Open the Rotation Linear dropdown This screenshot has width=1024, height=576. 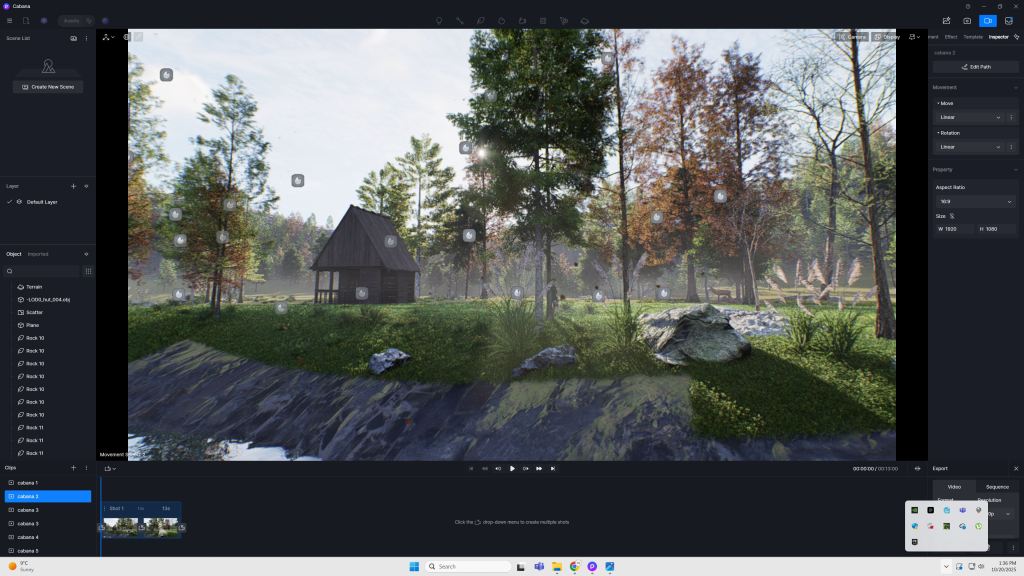click(969, 147)
